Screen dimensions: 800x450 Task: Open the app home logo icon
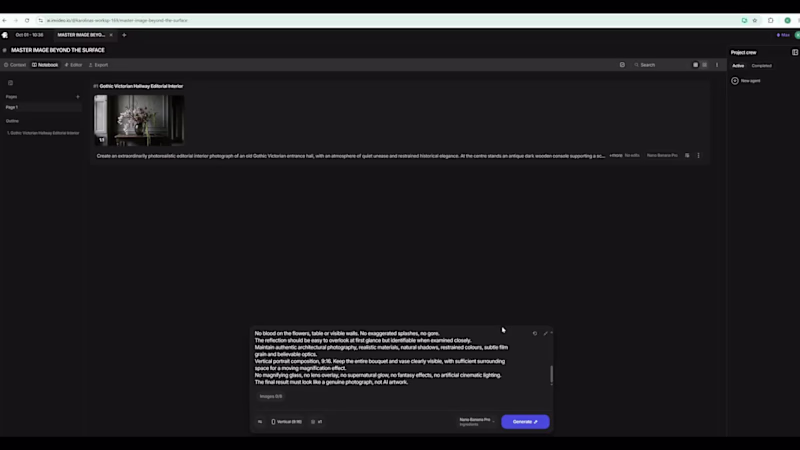click(x=5, y=35)
